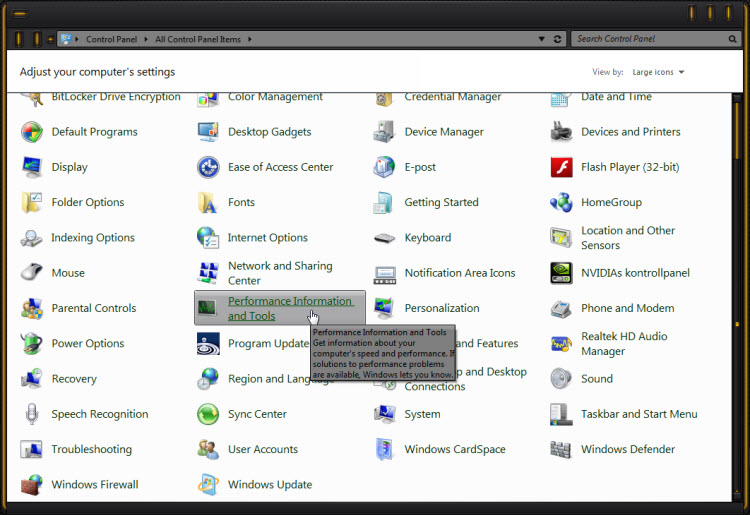The height and width of the screenshot is (515, 750).
Task: Click the Devices and Printers icon
Action: 561,132
